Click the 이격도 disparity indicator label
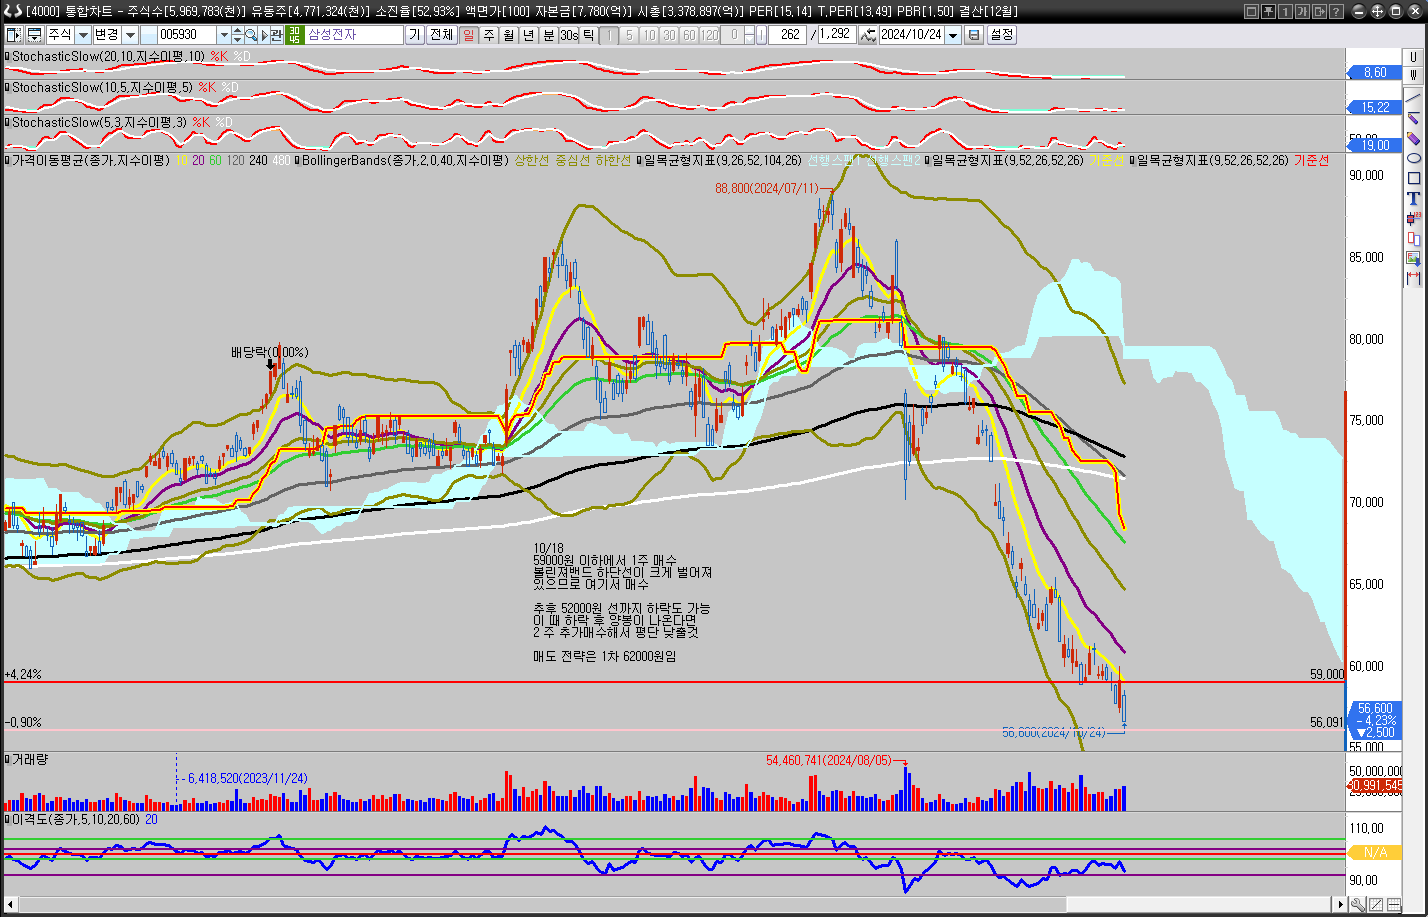Viewport: 1428px width, 917px height. coord(76,819)
